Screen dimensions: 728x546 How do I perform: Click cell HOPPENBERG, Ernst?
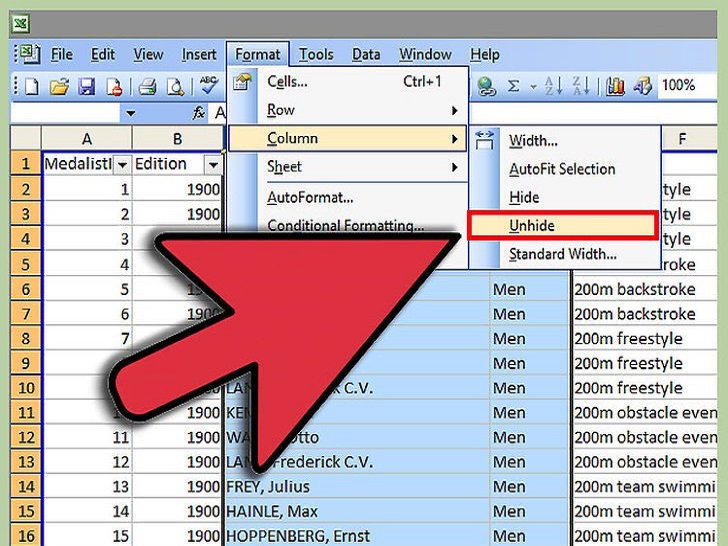click(x=357, y=535)
